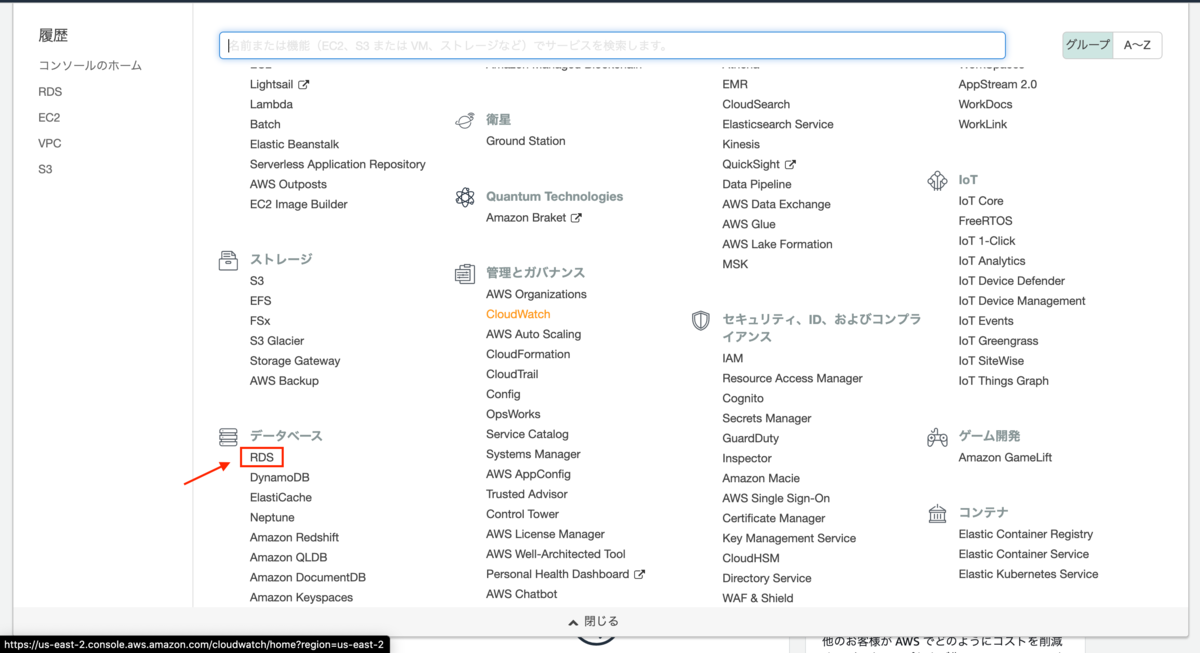Open Amazon GameLift service
This screenshot has width=1200, height=653.
coord(1005,458)
